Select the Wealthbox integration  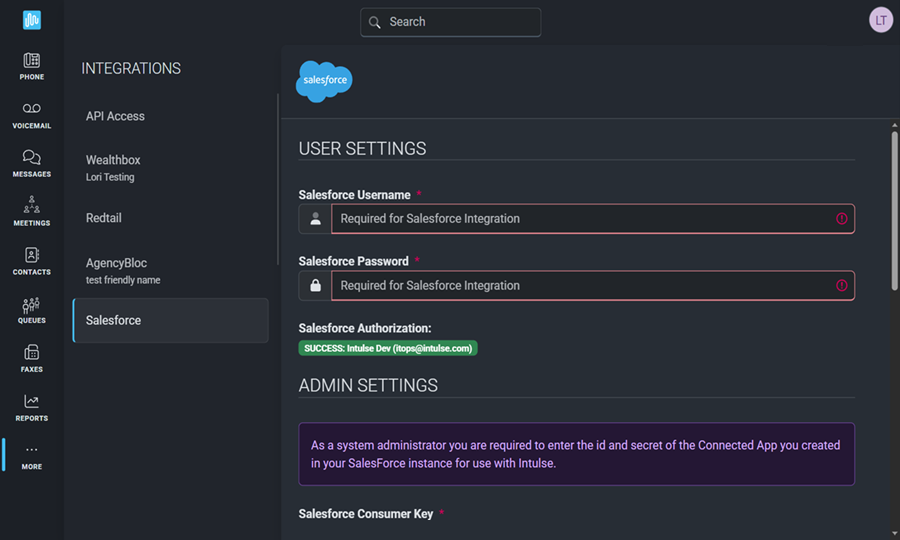click(113, 167)
